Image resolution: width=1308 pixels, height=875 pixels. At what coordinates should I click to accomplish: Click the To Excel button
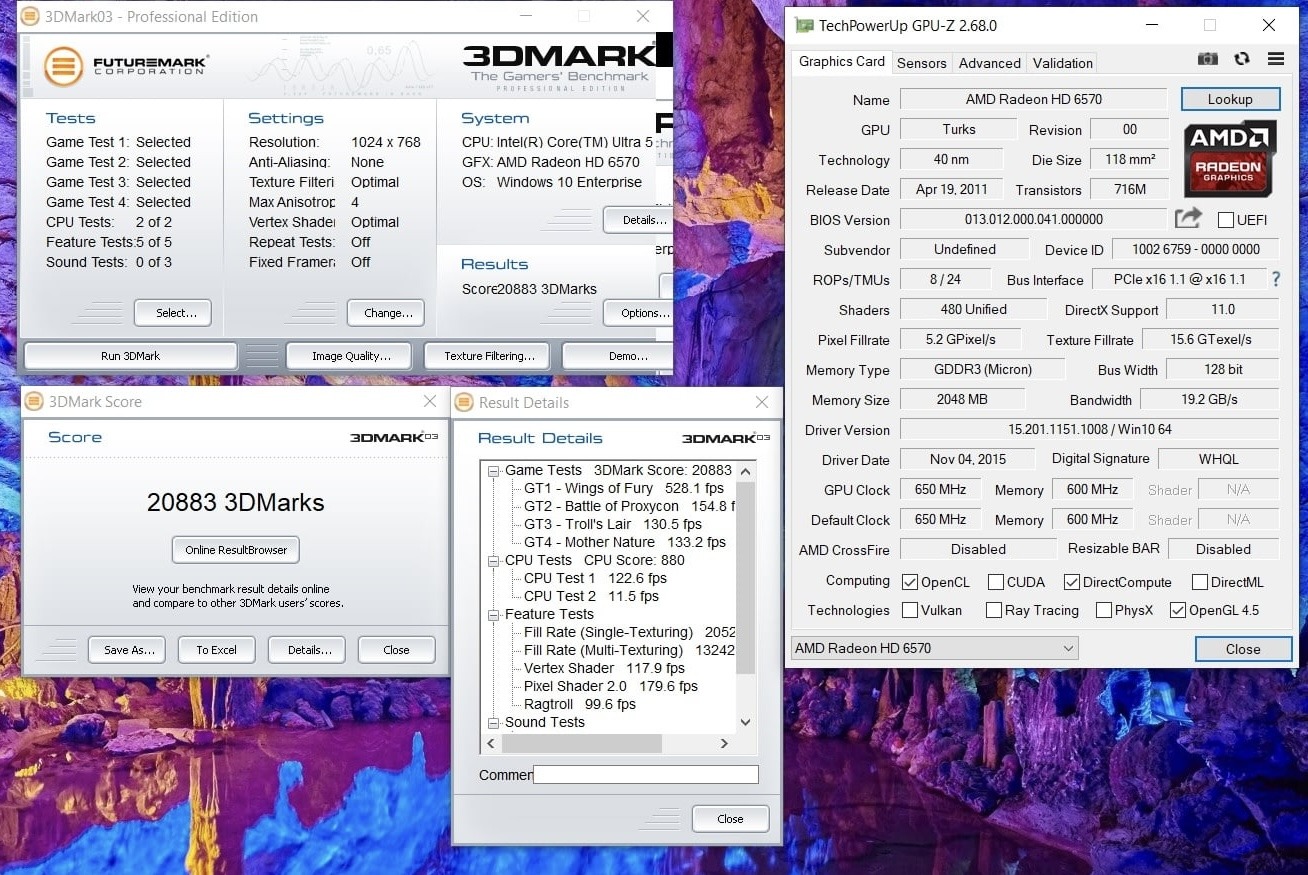point(216,650)
